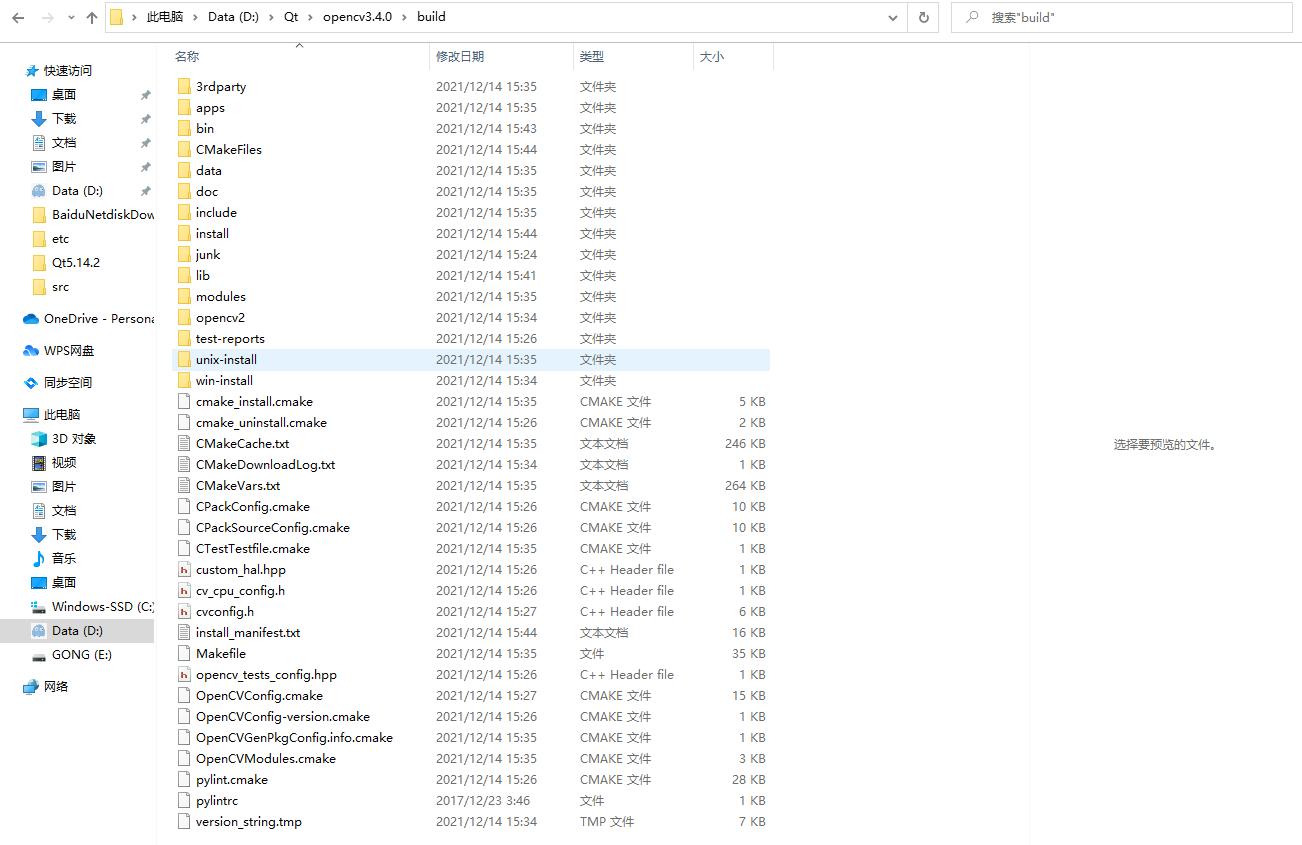Viewport: 1302px width, 845px height.
Task: Refresh the build folder view
Action: [x=923, y=17]
